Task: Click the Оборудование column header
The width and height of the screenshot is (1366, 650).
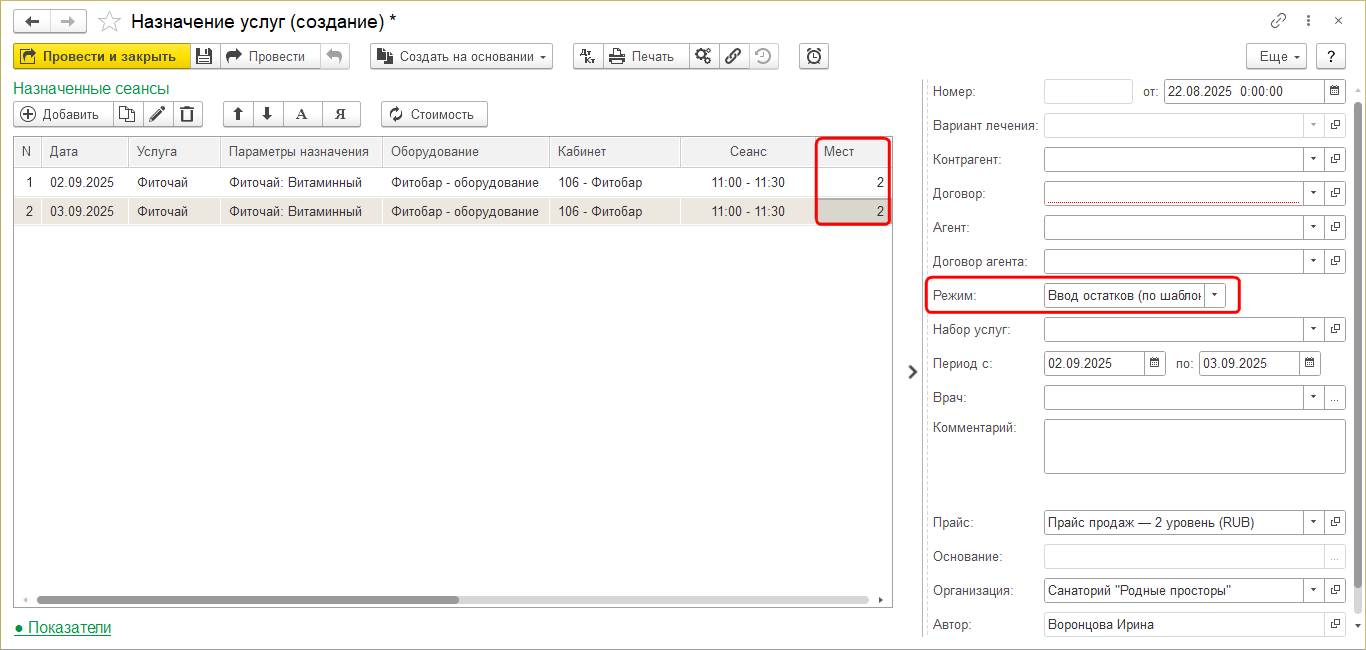Action: [466, 152]
